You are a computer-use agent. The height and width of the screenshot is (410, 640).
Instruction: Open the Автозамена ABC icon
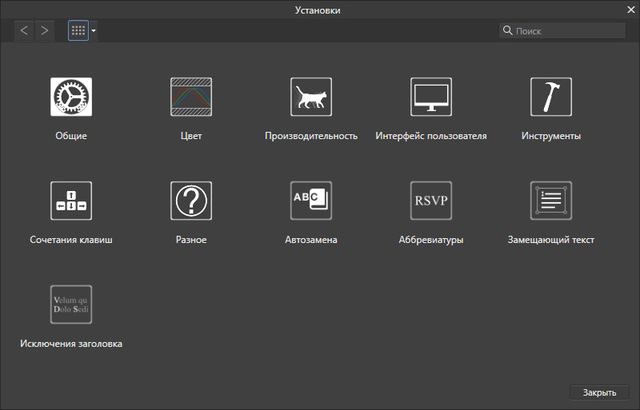[311, 201]
